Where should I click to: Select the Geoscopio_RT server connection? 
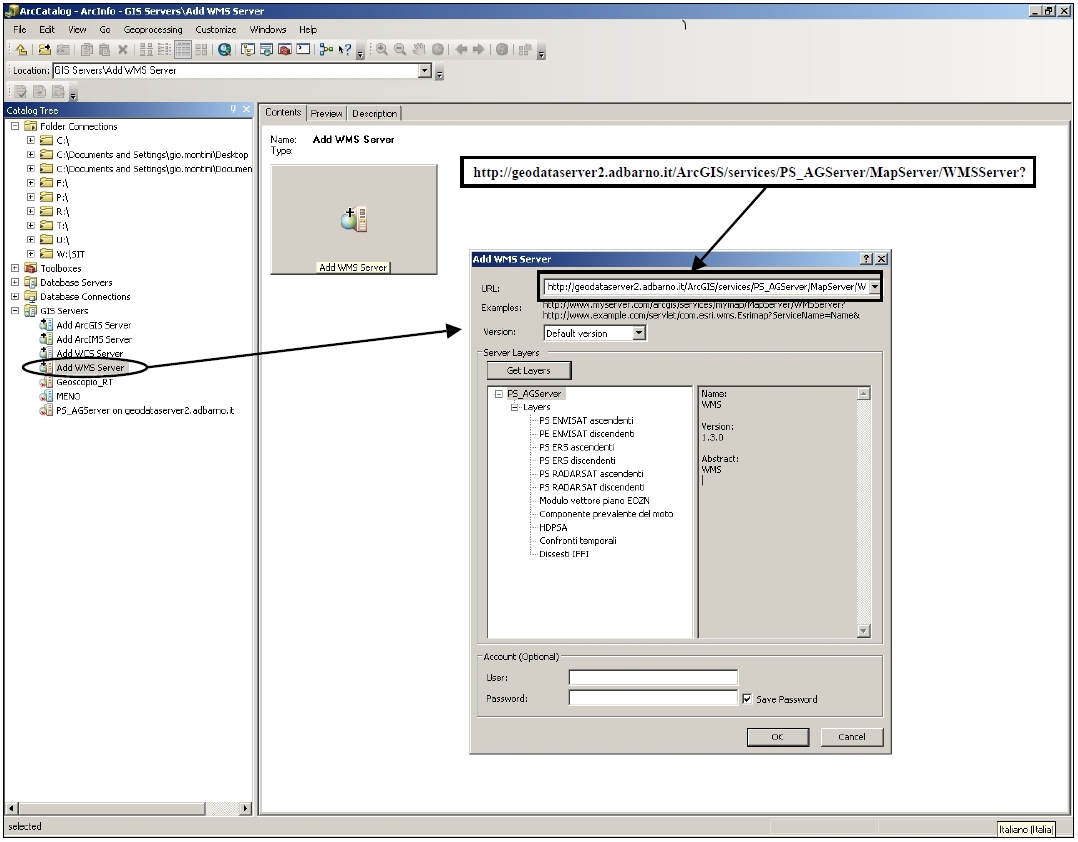[84, 382]
